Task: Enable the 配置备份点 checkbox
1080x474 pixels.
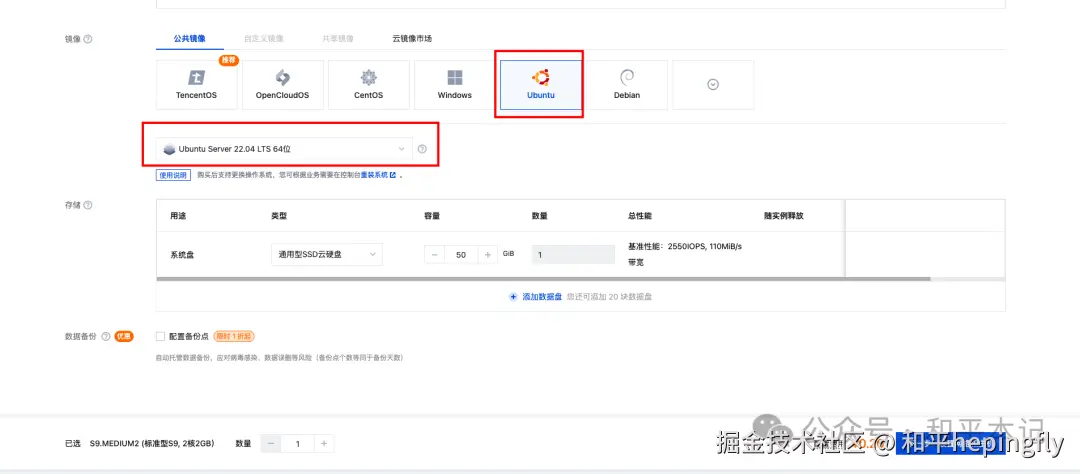Action: (x=160, y=337)
